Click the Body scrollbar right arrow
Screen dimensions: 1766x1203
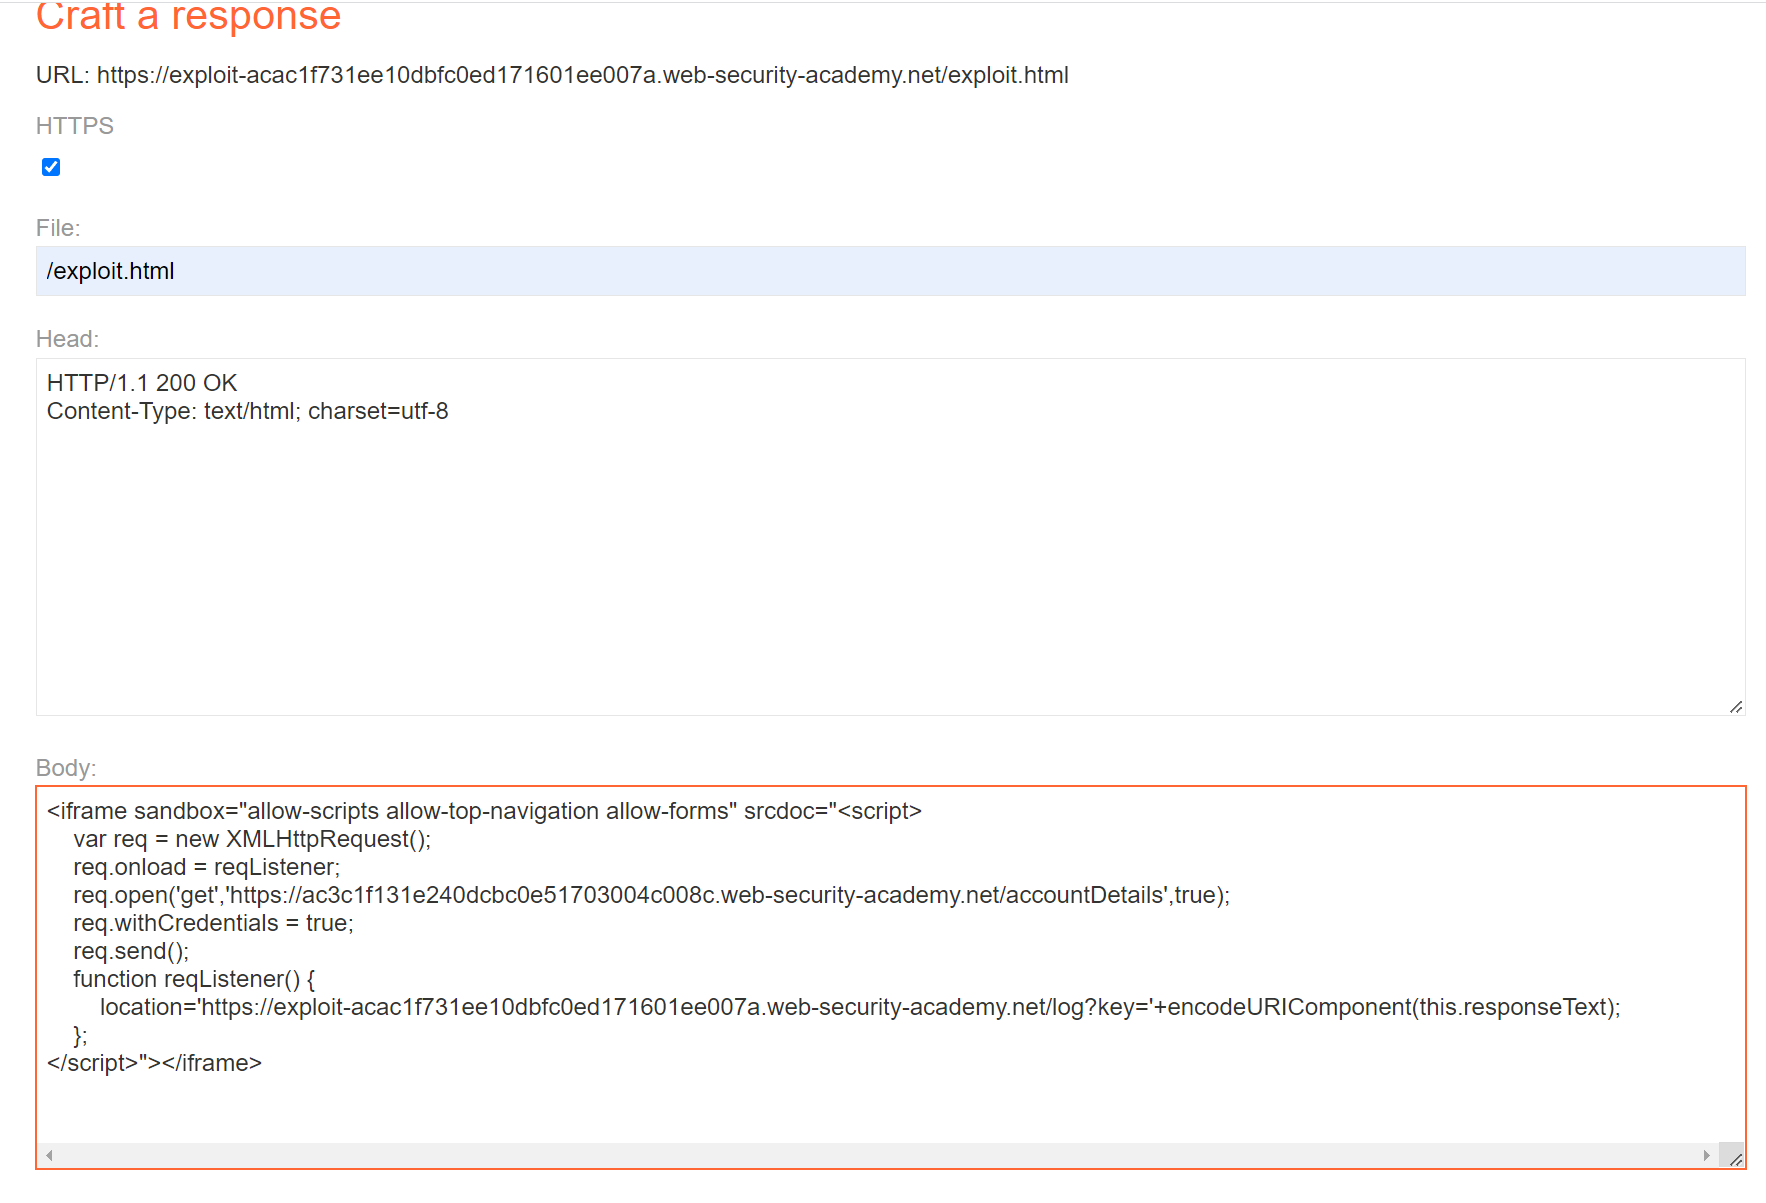[x=1707, y=1156]
